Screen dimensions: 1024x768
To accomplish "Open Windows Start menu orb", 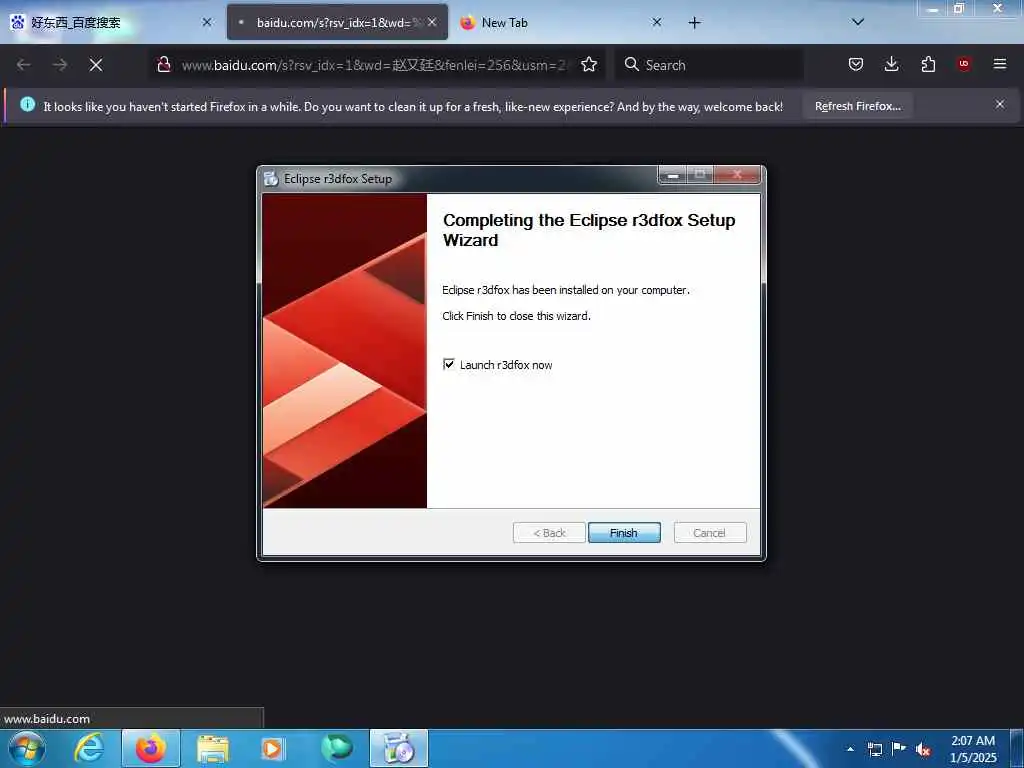I will click(x=26, y=748).
